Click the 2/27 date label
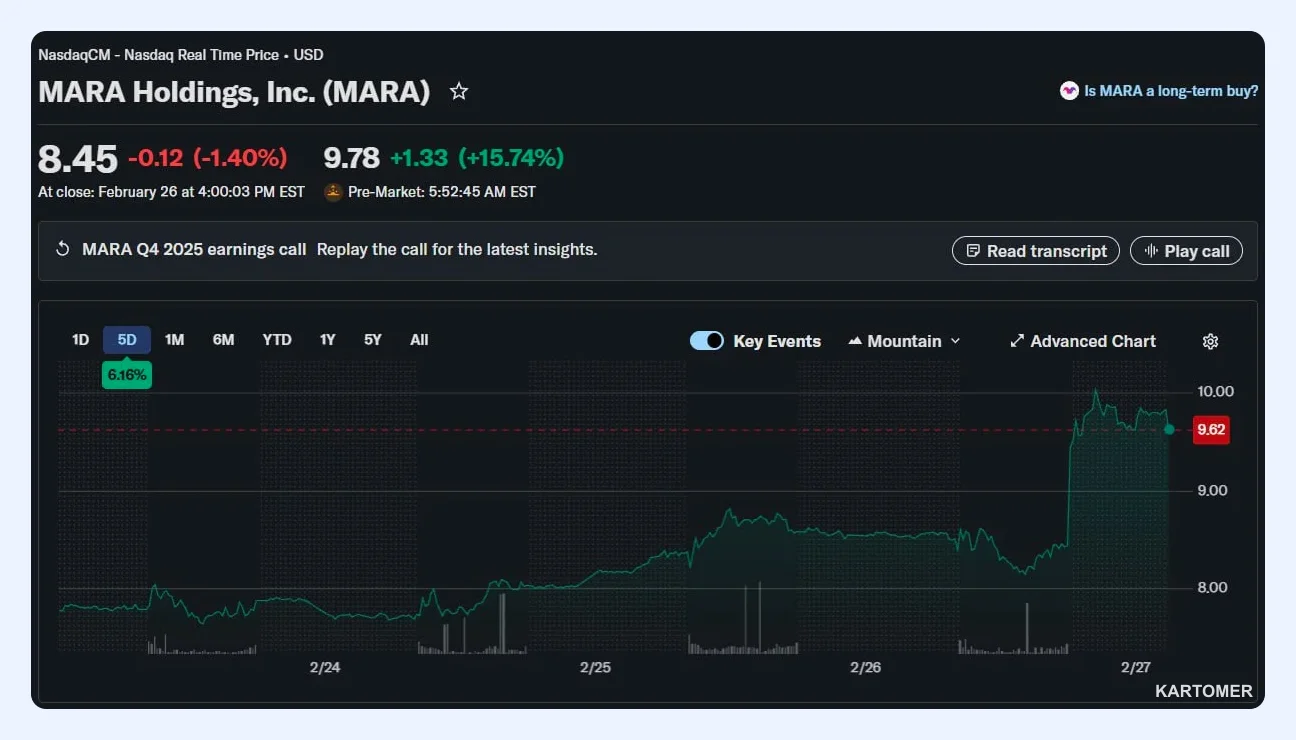The height and width of the screenshot is (740, 1296). tap(1136, 667)
